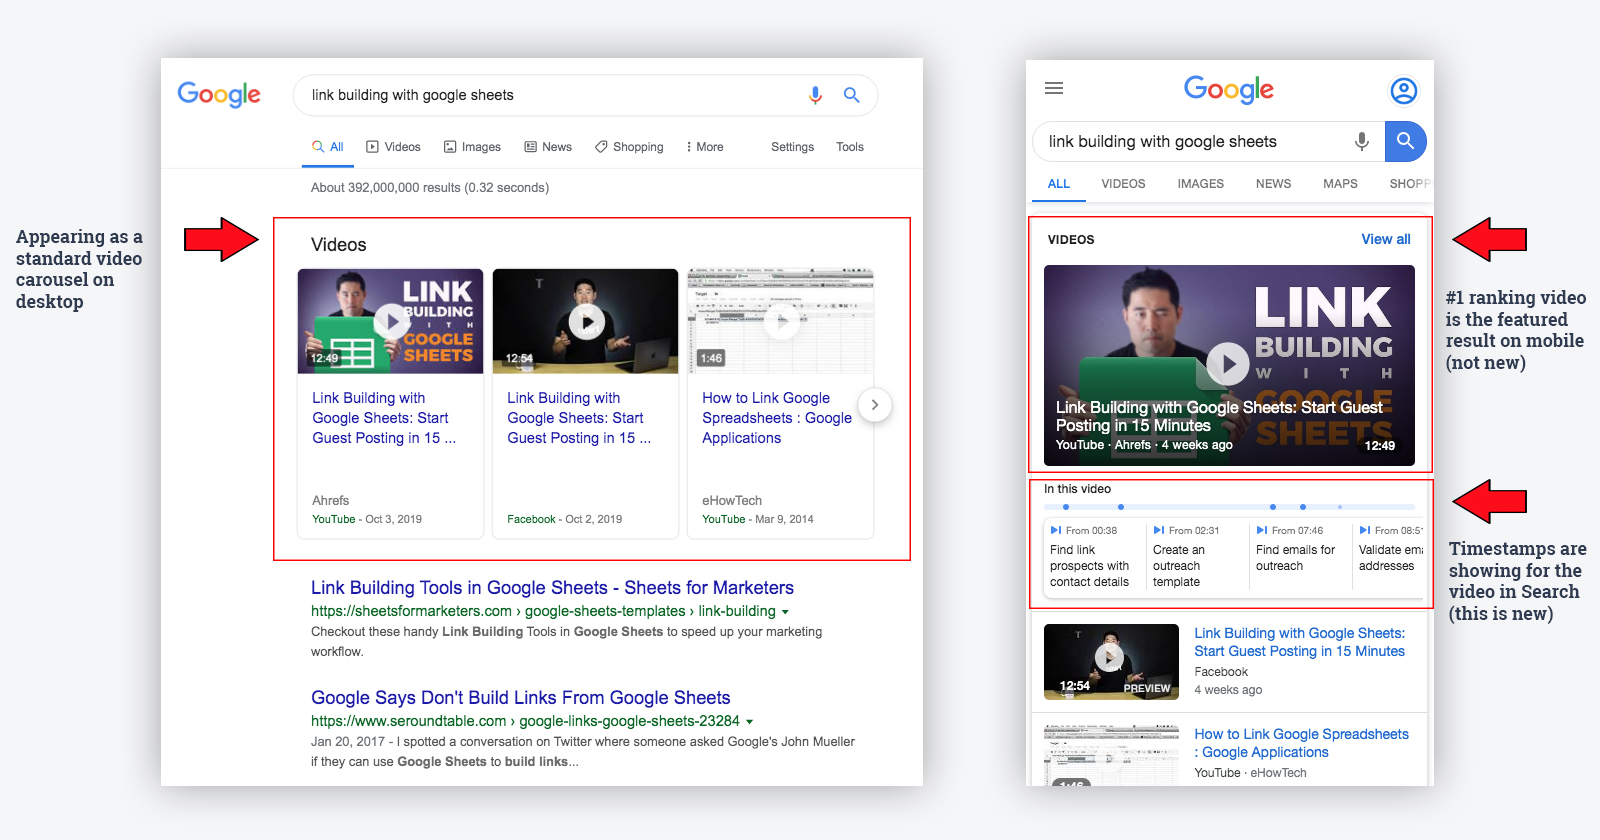Viewport: 1600px width, 840px height.
Task: Expand the seroundtable.com URL dropdown arrow
Action: [749, 722]
